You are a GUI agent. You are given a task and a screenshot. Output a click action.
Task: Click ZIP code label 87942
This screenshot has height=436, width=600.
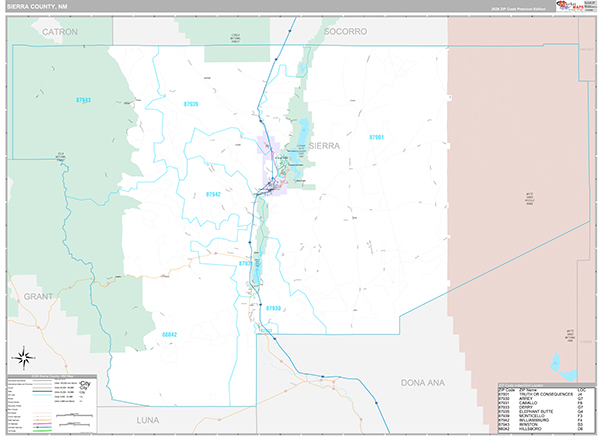[x=213, y=194]
